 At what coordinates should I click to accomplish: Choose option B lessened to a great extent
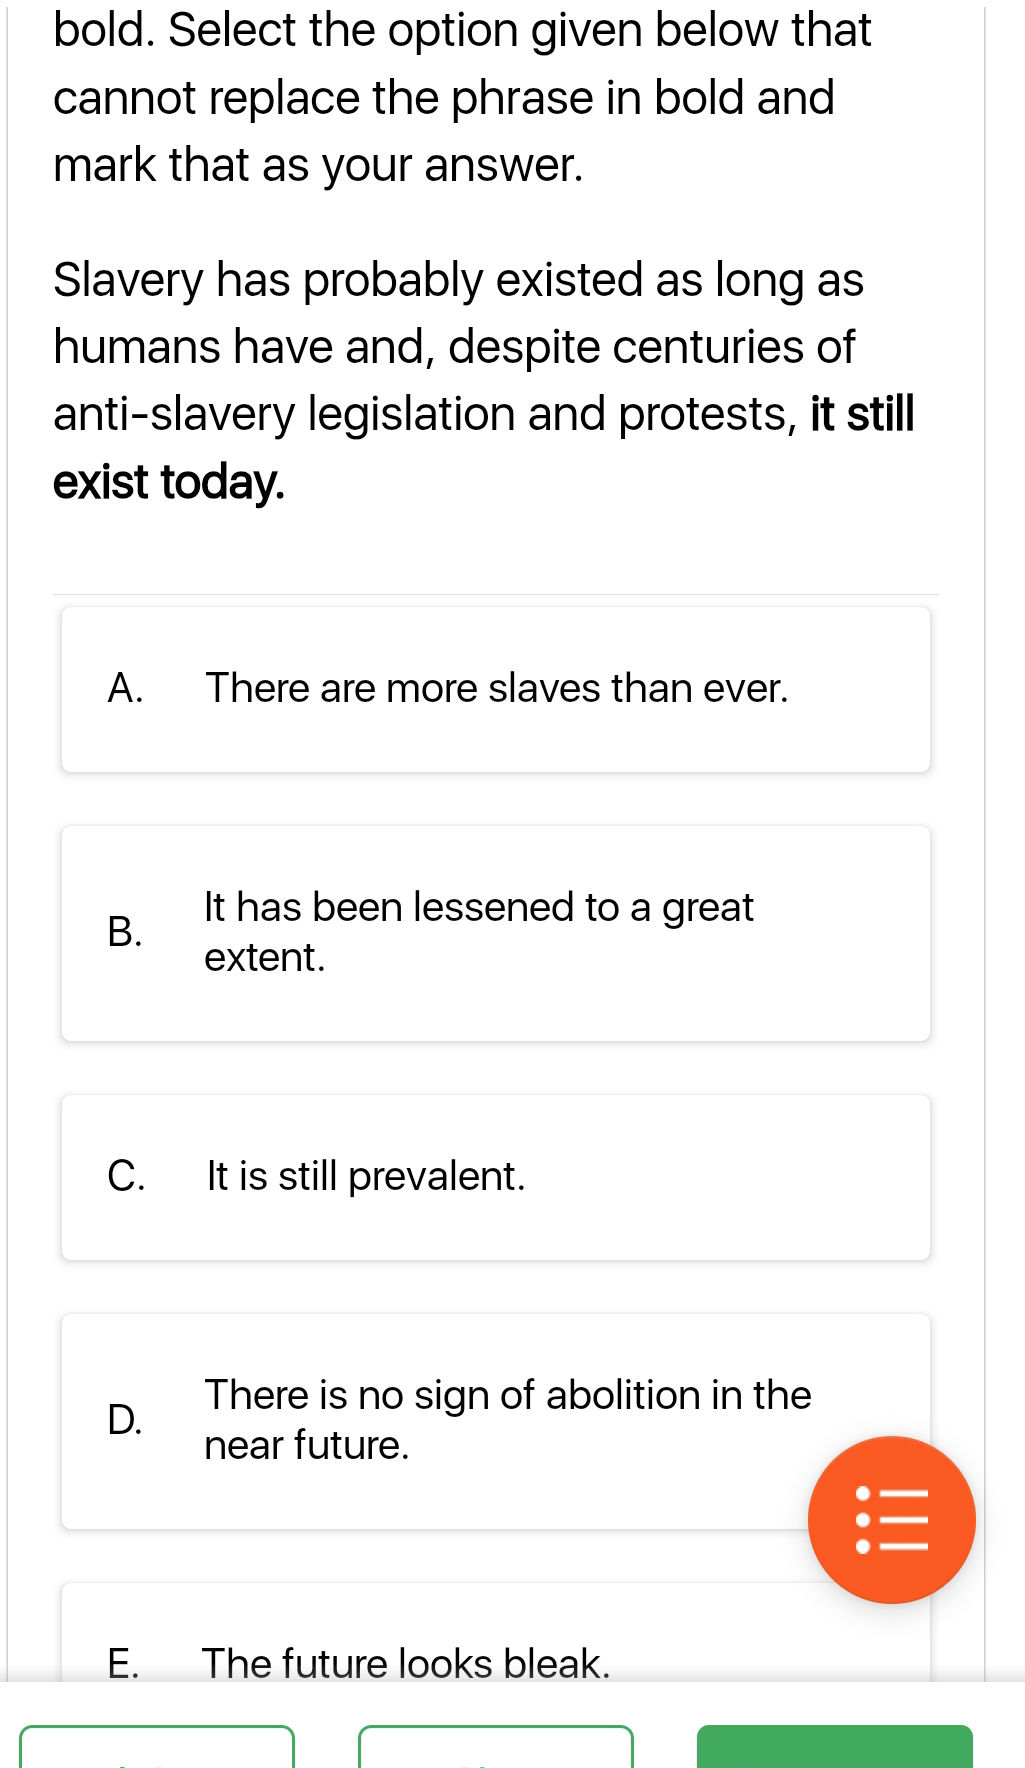point(495,932)
